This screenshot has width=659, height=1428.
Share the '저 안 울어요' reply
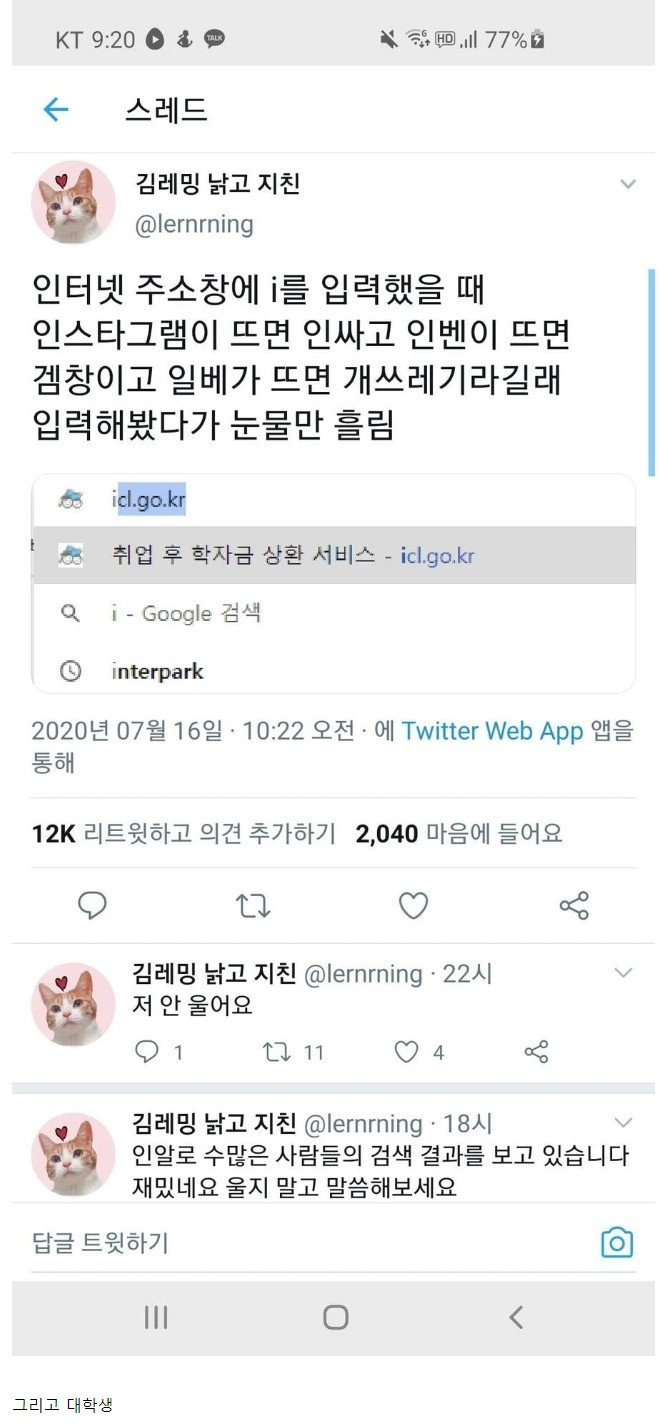pyautogui.click(x=537, y=1051)
